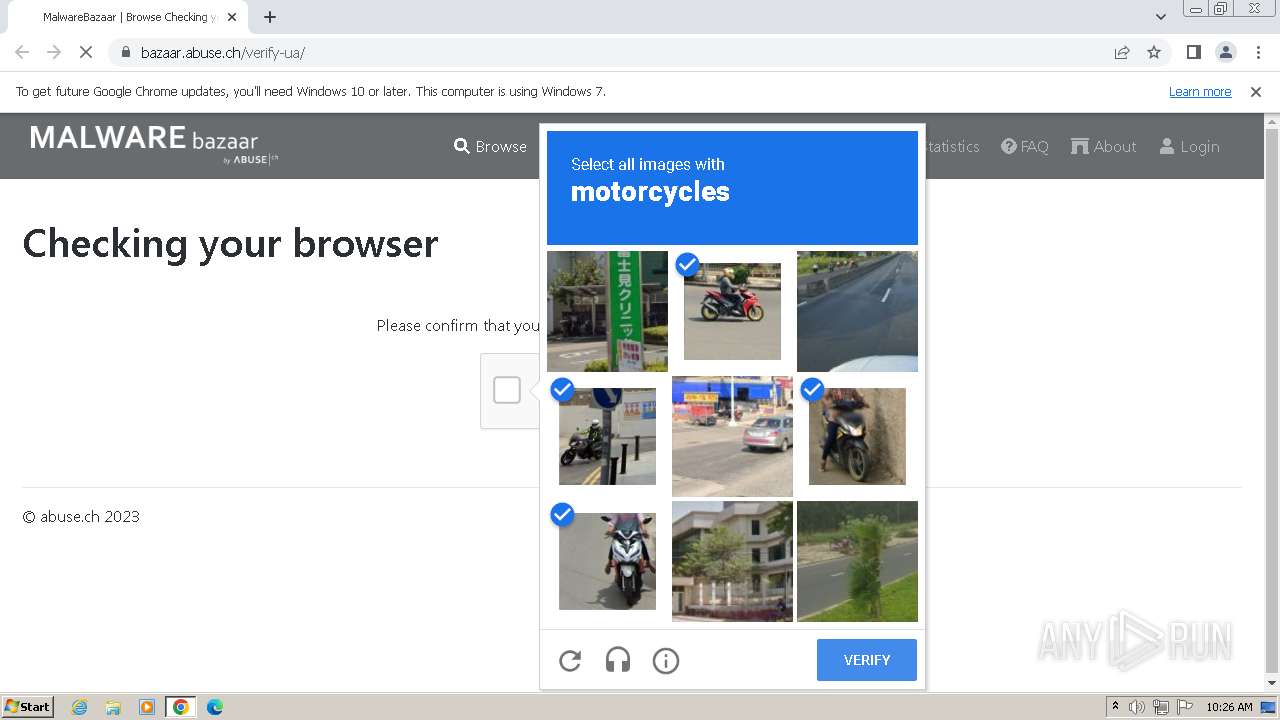Open network status tray icon
Screen dimensions: 1280x720
pos(1161,707)
